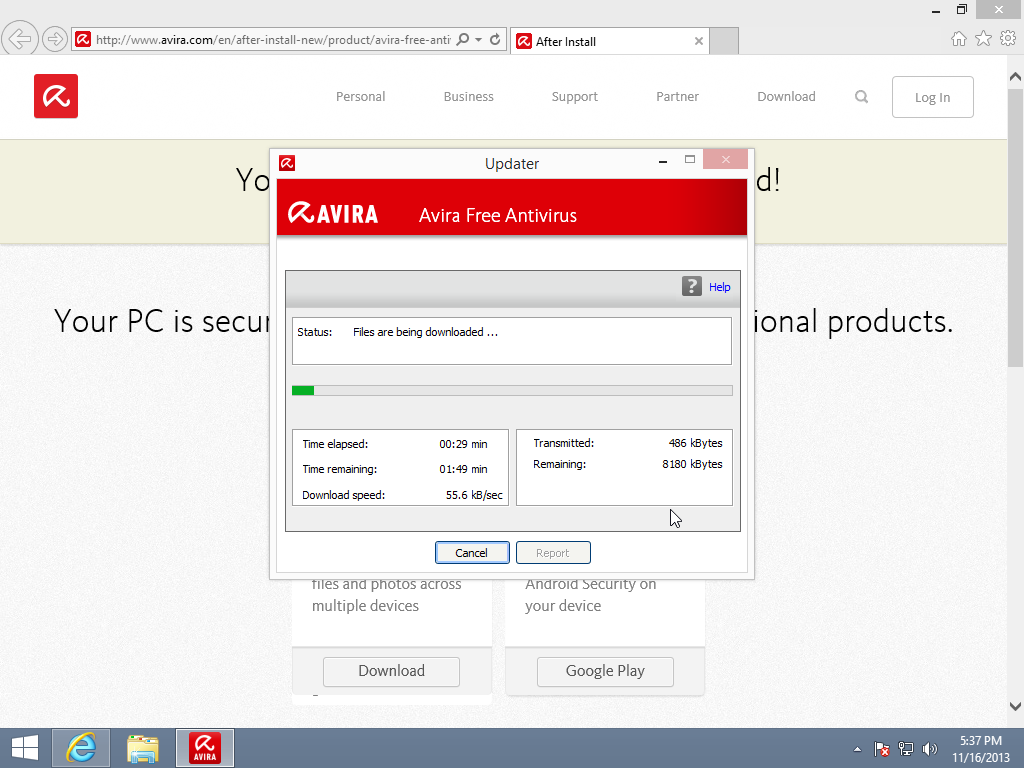Click the page scrollbar down arrow
Image resolution: width=1024 pixels, height=768 pixels.
(x=1016, y=706)
